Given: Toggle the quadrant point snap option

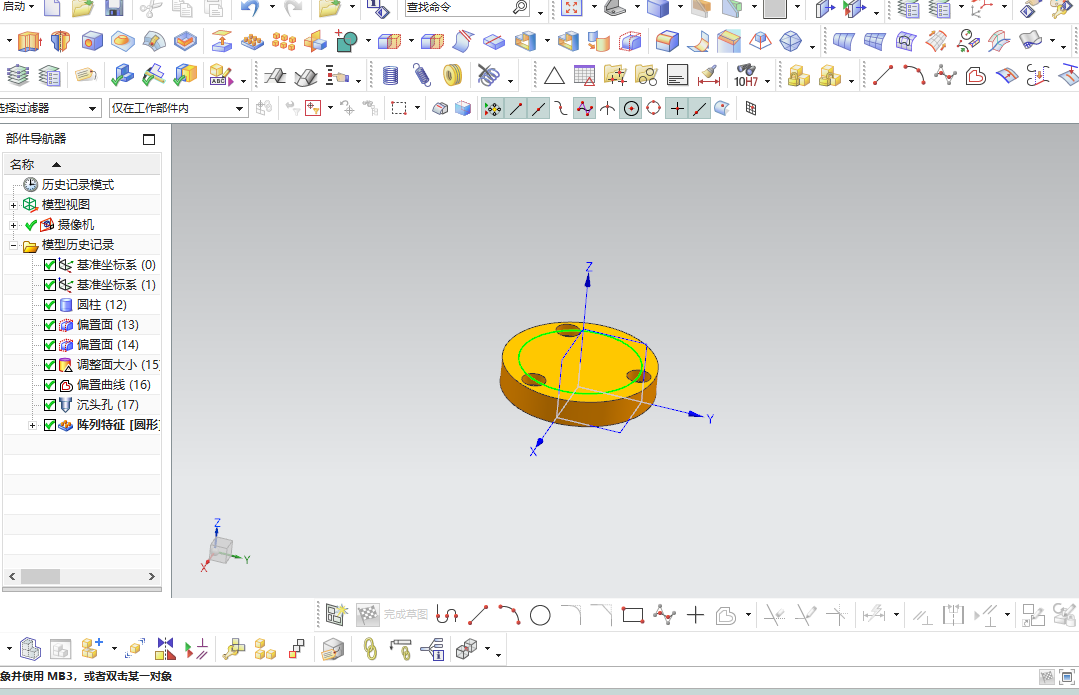Looking at the screenshot, I should click(x=654, y=109).
